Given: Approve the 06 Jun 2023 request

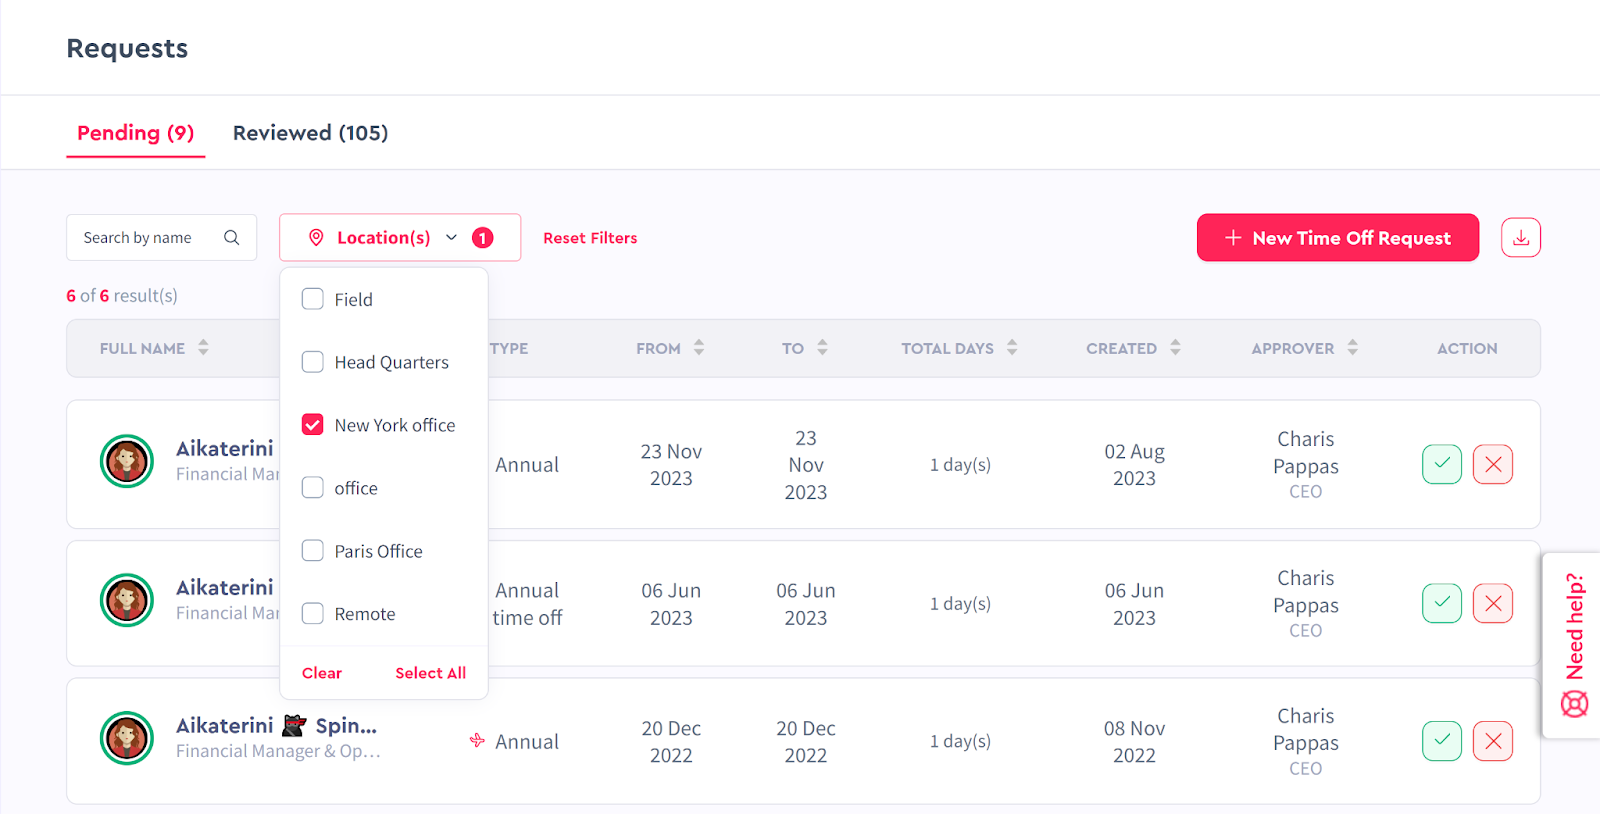Looking at the screenshot, I should click(1442, 603).
